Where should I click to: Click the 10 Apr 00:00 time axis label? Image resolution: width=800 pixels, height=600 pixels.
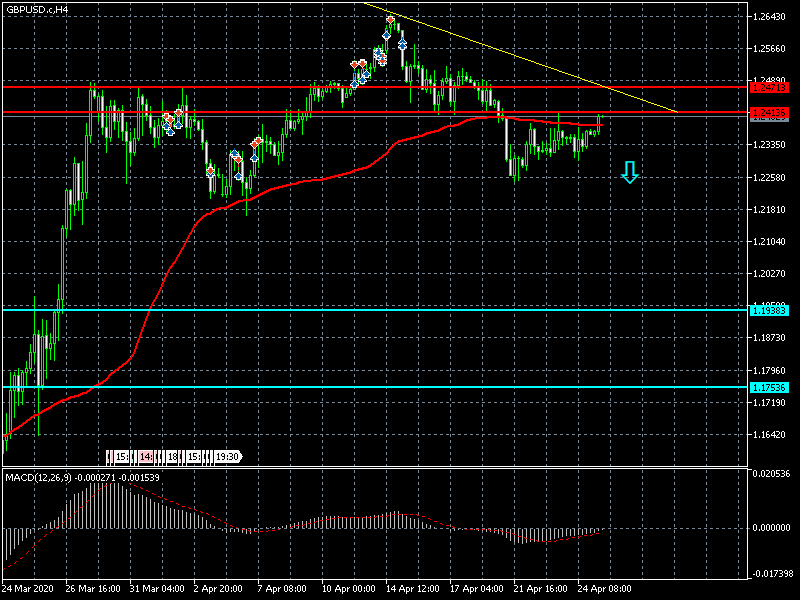(348, 588)
